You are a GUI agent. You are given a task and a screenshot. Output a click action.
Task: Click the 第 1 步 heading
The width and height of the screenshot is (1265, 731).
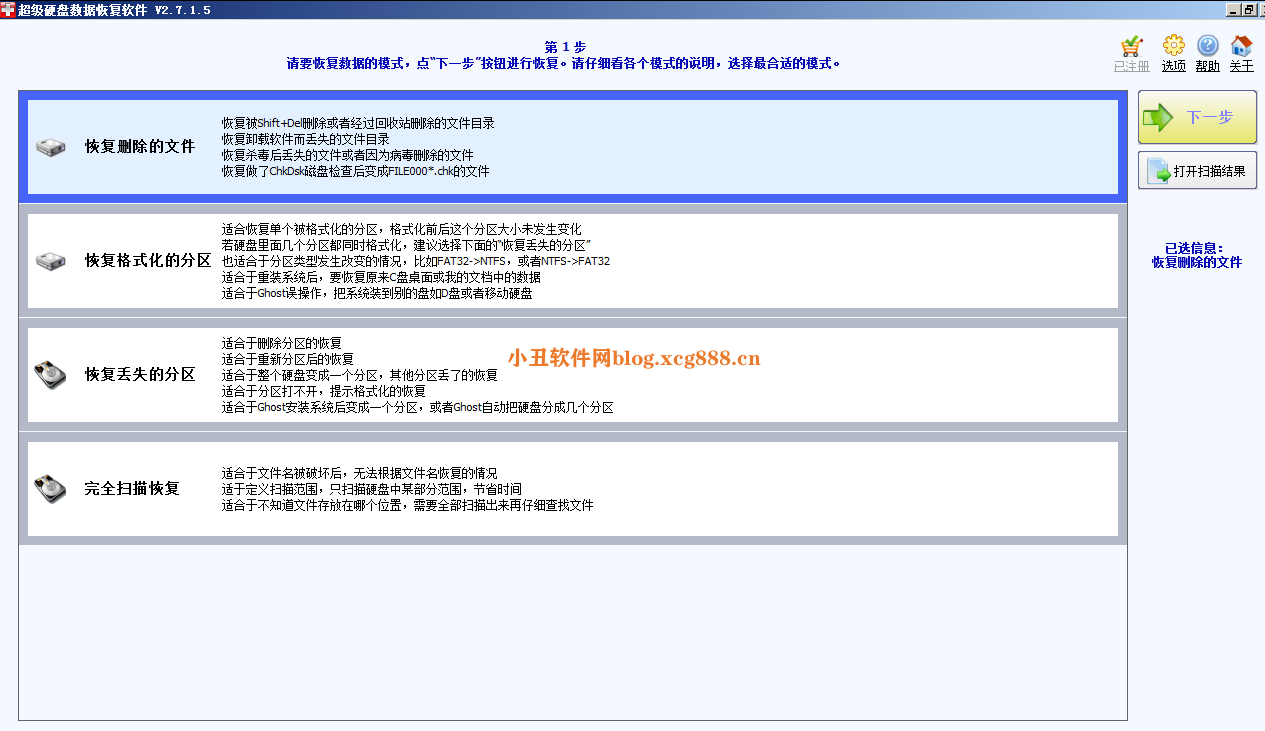tap(565, 47)
